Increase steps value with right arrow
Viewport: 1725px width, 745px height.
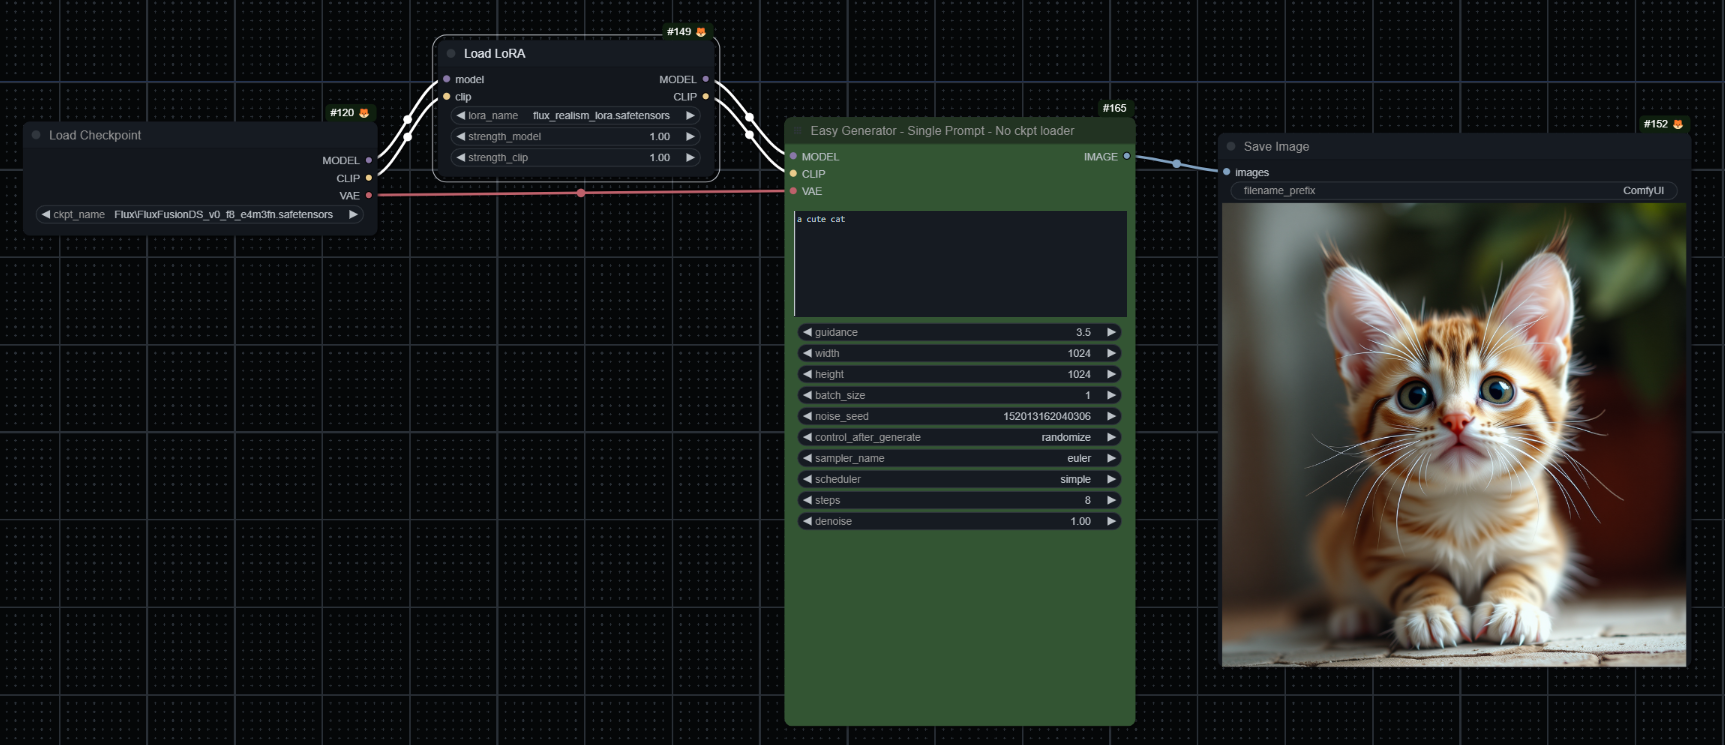click(x=1111, y=500)
